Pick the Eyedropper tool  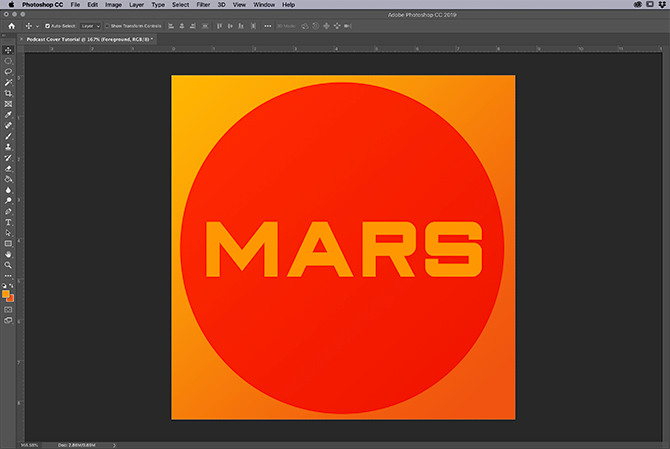[x=8, y=115]
